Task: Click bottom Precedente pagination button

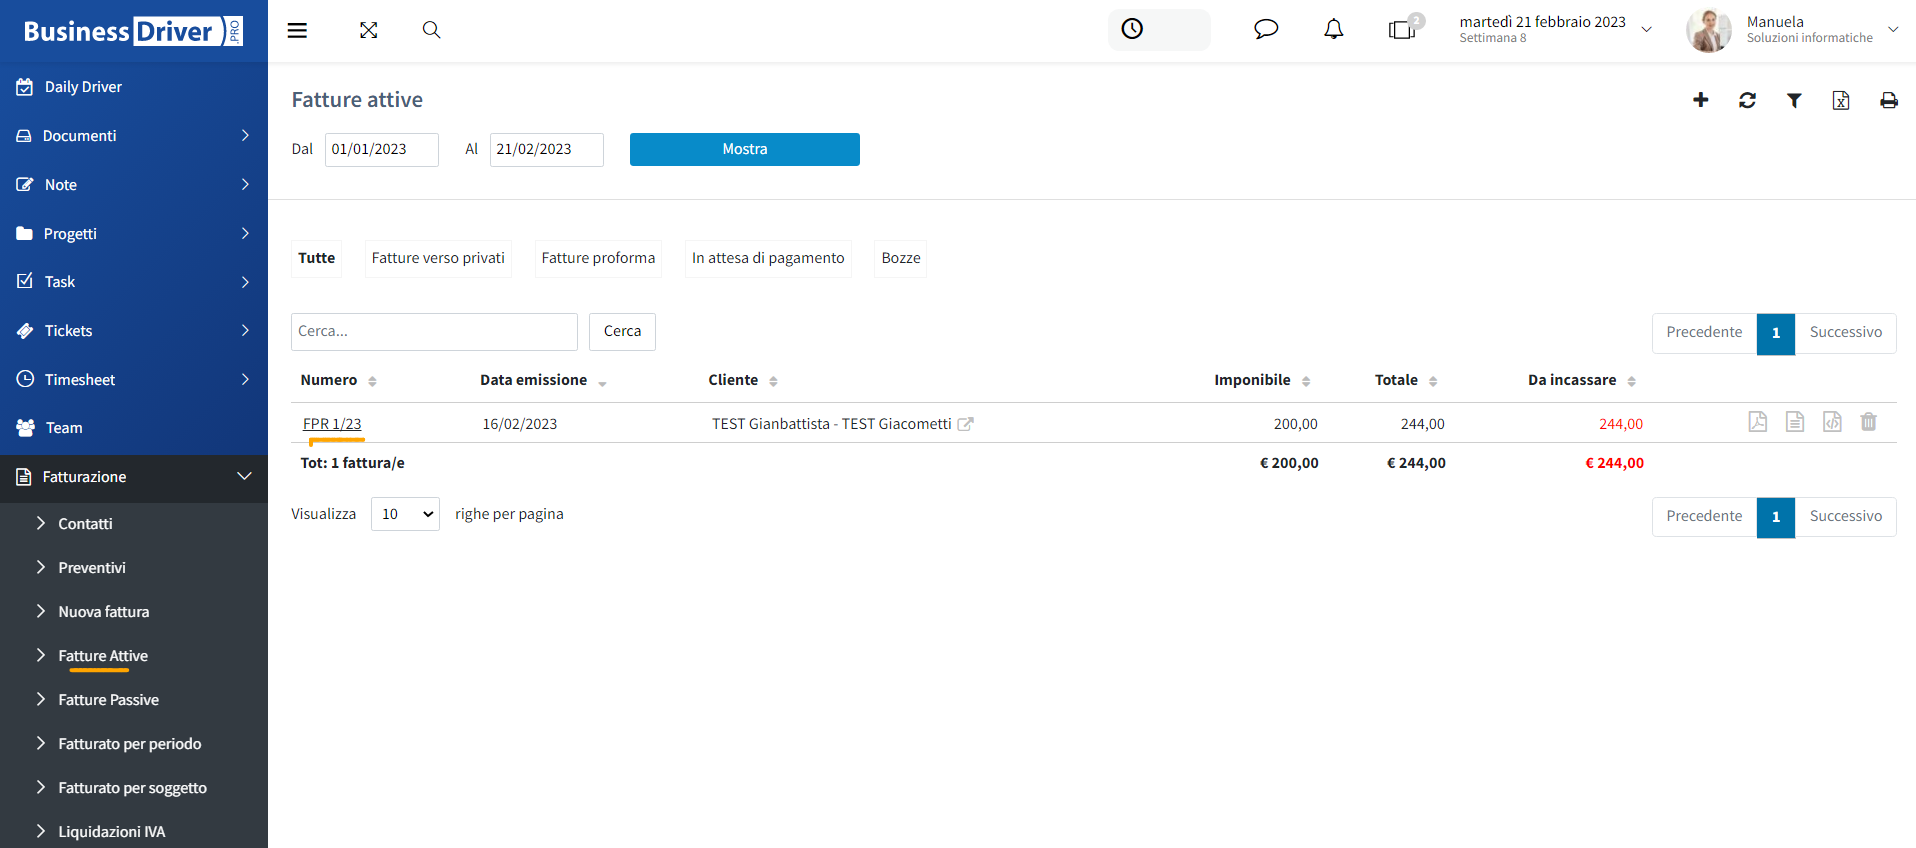Action: click(x=1704, y=517)
